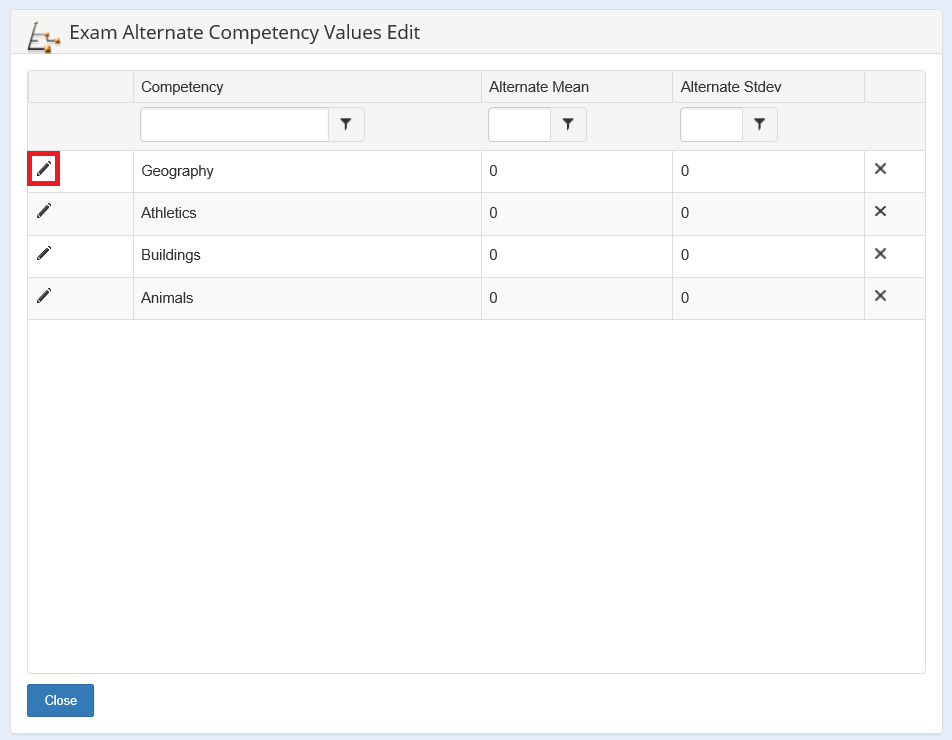Click pencil icon for Buildings row
This screenshot has height=740, width=952.
(43, 253)
